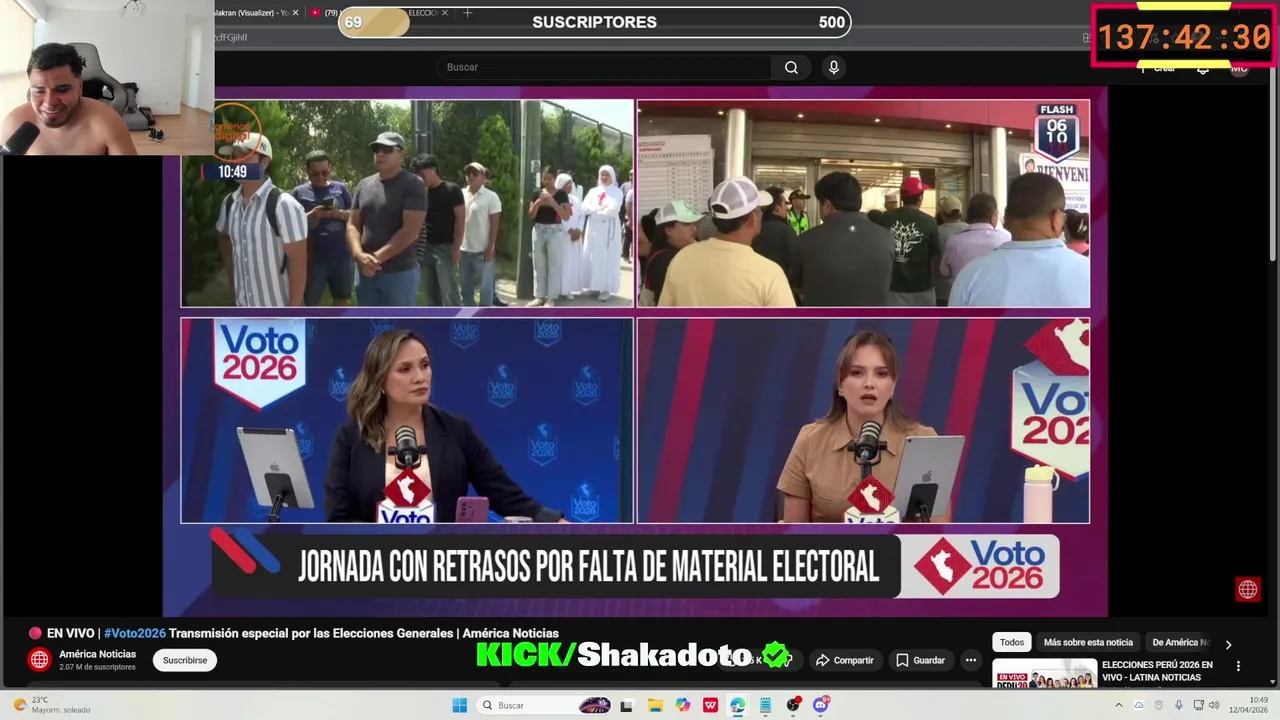Open the Notepad taskbar icon
Screen dimensions: 1280x720
click(x=766, y=705)
